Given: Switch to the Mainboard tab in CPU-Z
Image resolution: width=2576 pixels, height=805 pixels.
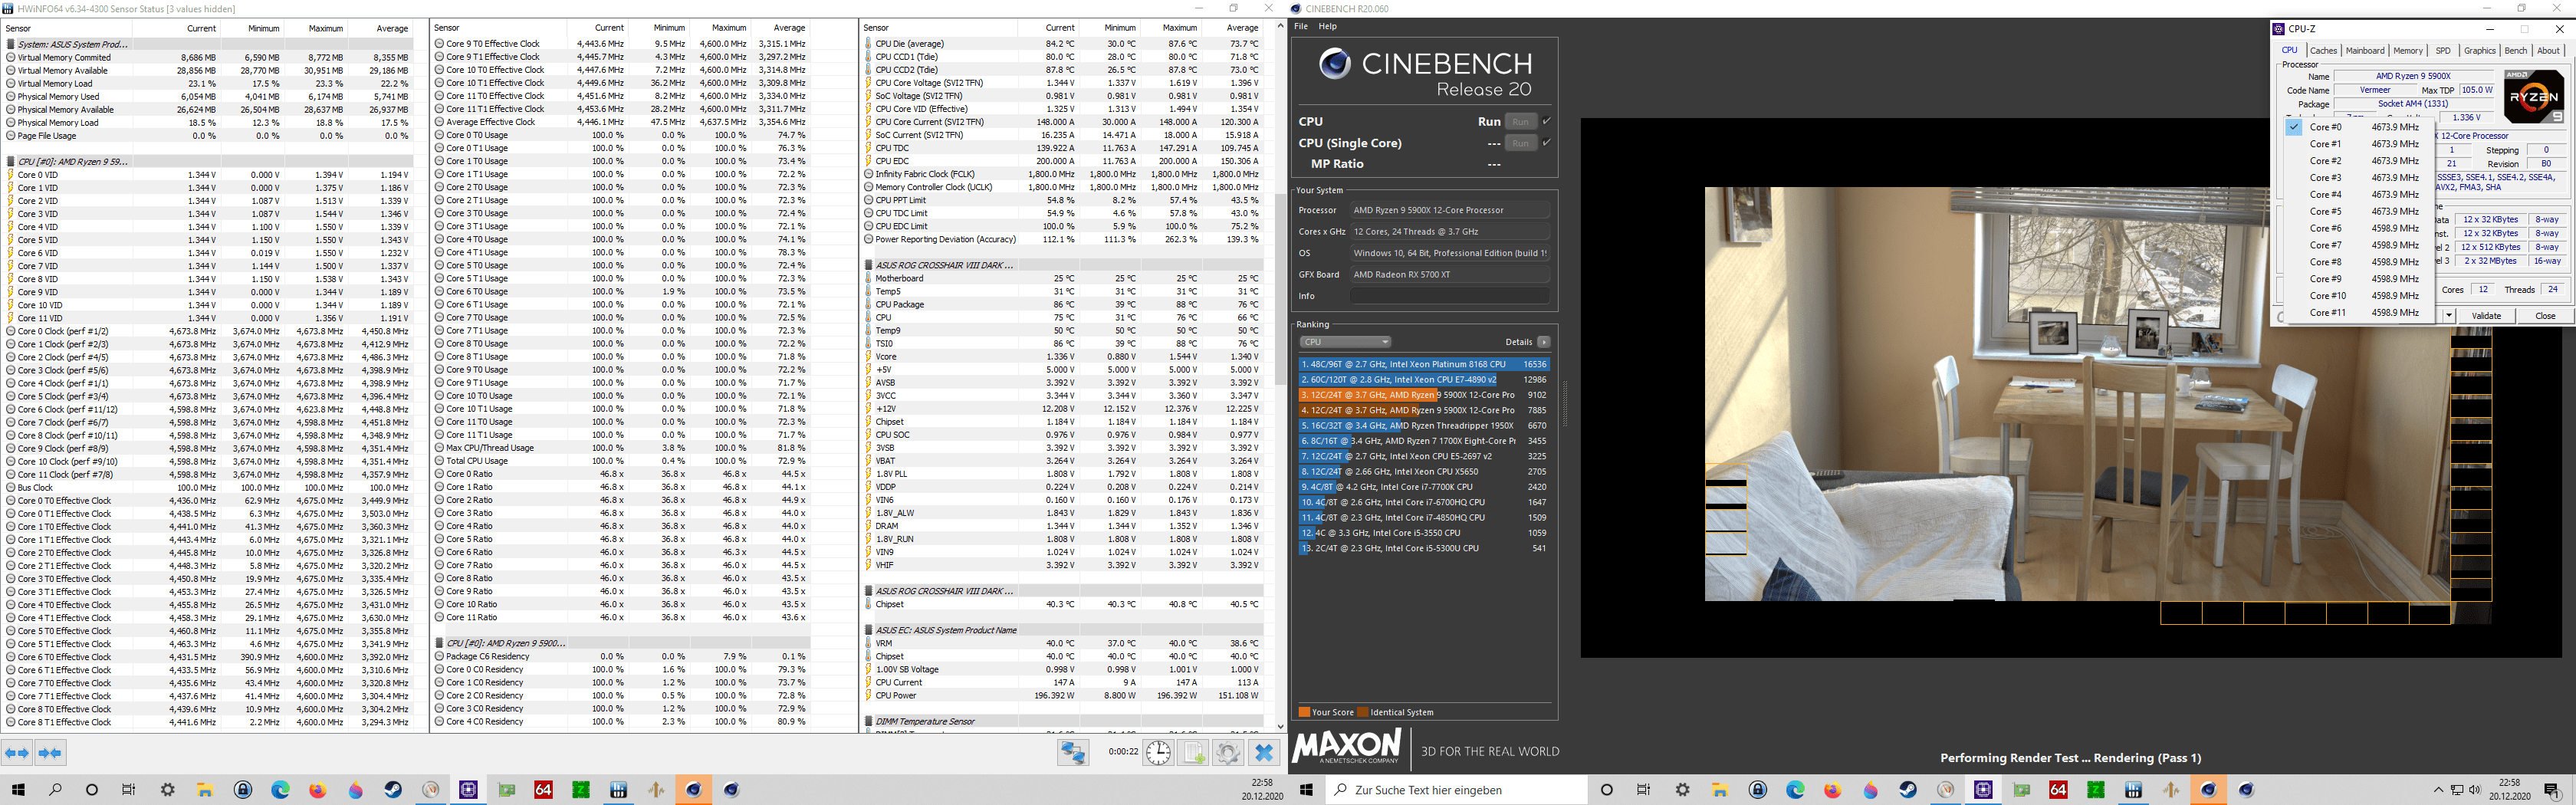Looking at the screenshot, I should pyautogui.click(x=2364, y=50).
